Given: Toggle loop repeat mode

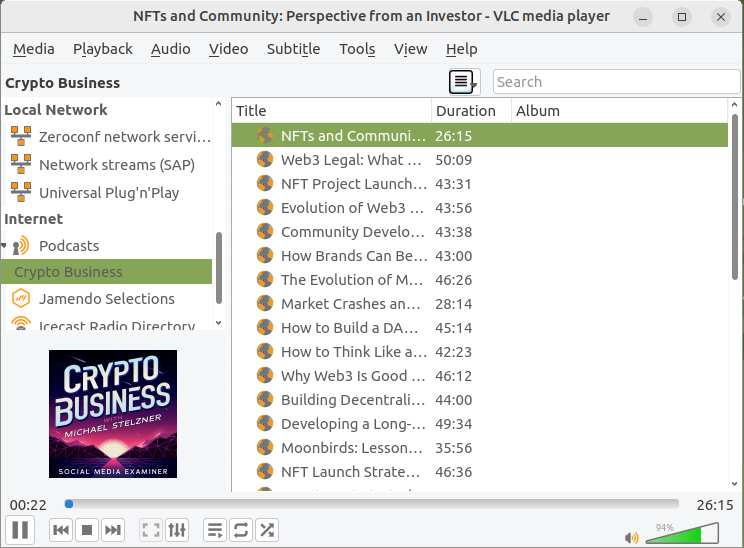Looking at the screenshot, I should tap(241, 529).
